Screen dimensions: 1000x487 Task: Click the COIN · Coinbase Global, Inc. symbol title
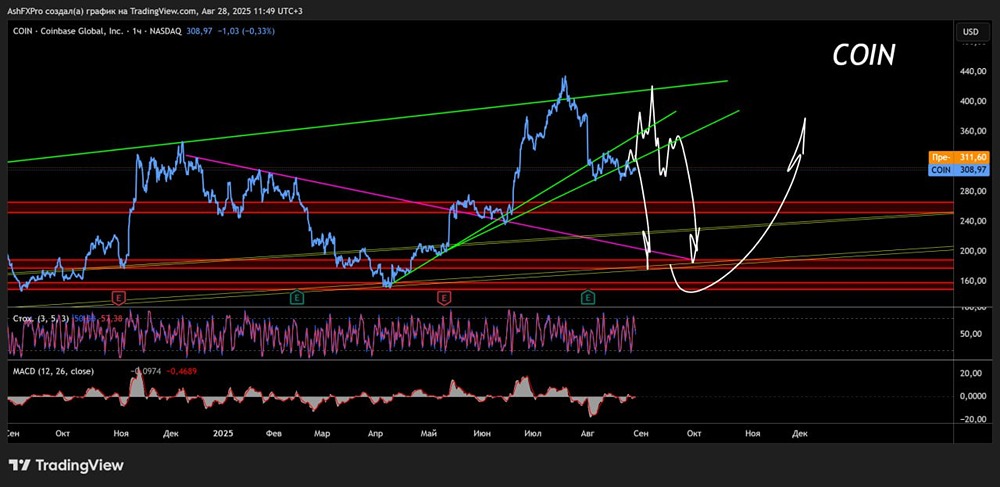point(70,31)
